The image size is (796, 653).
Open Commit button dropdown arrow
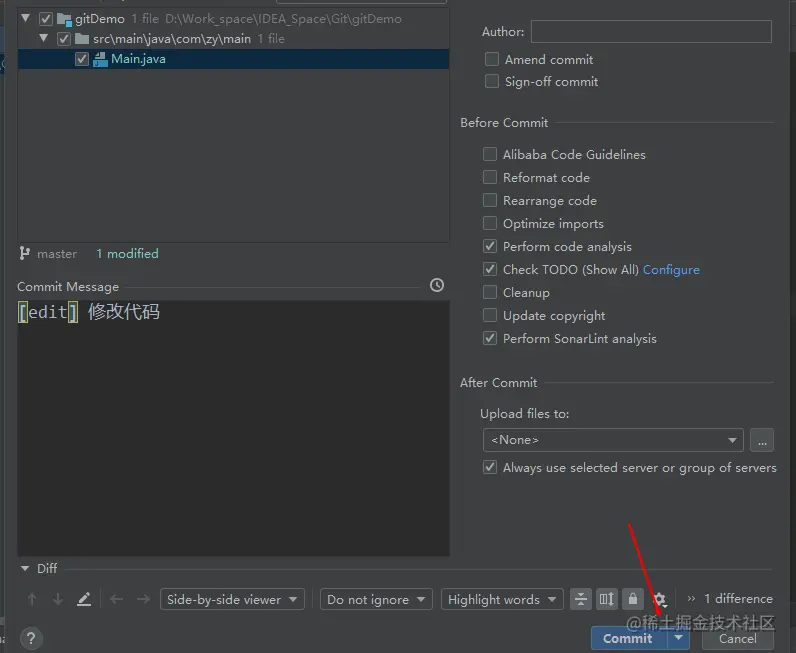[679, 638]
